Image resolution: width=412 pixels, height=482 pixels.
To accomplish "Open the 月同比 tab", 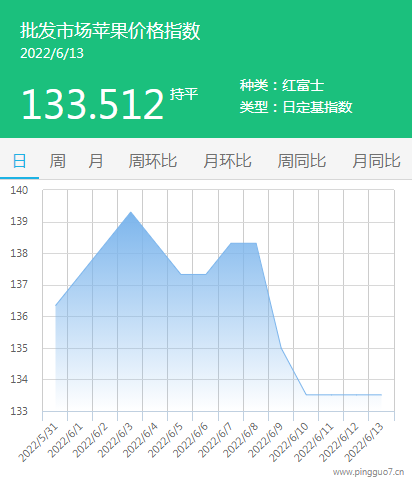I will pyautogui.click(x=376, y=161).
